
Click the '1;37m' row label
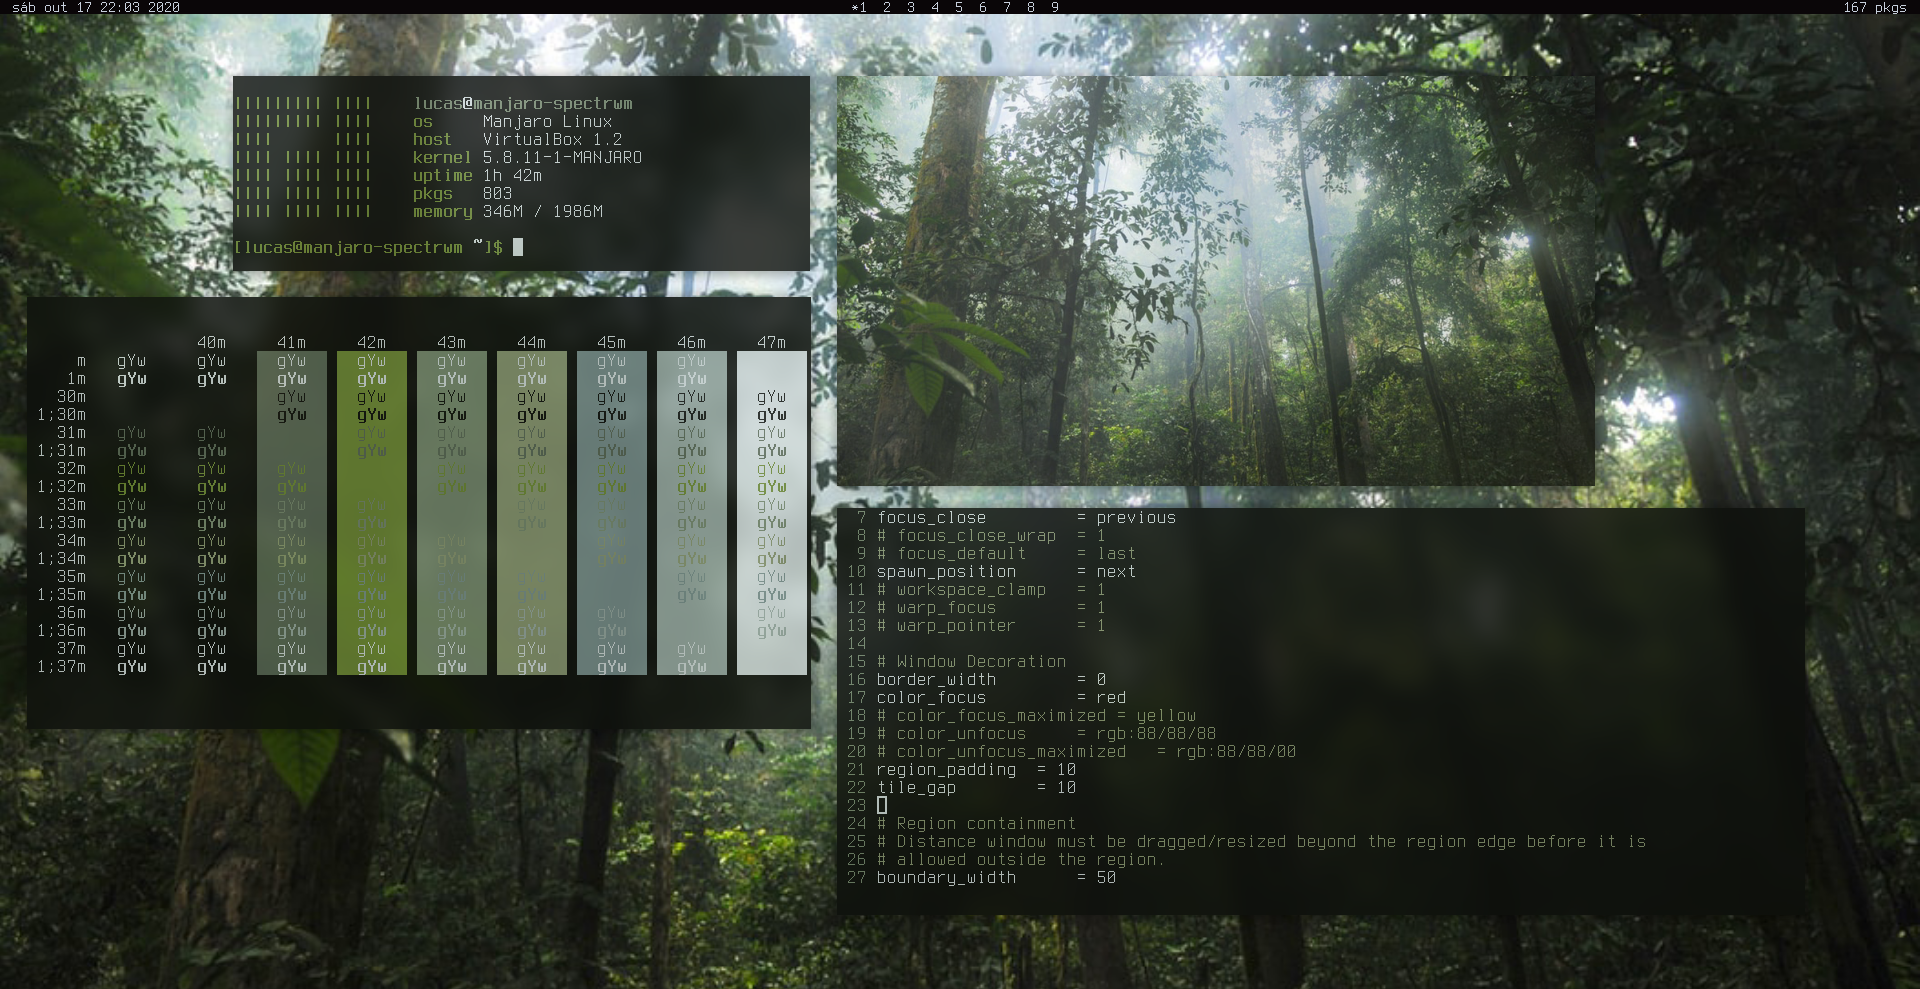[x=61, y=666]
